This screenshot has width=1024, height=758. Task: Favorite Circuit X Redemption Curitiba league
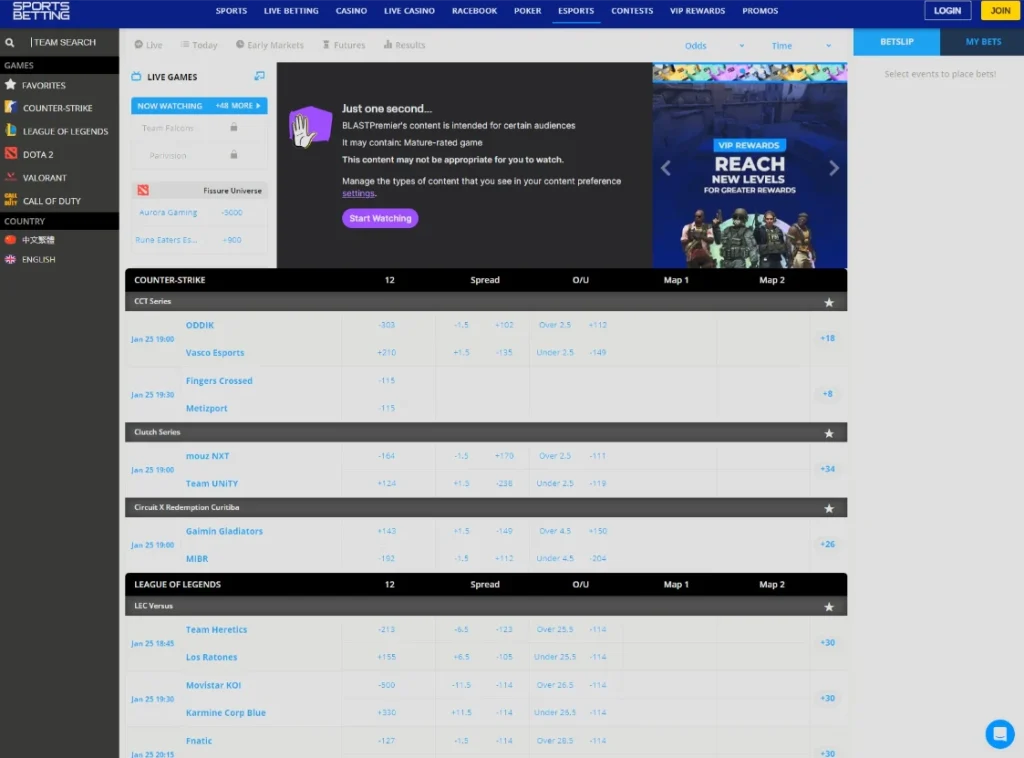click(x=829, y=508)
